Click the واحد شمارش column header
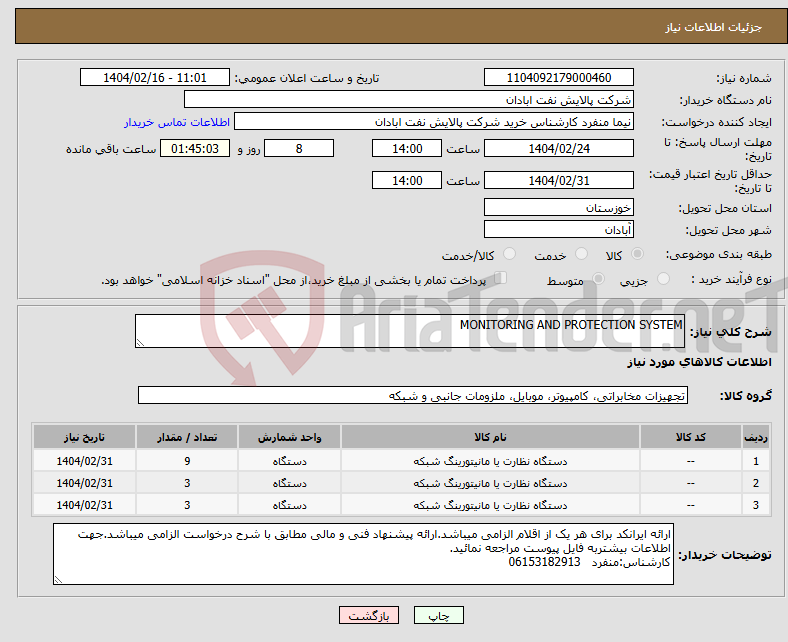 (289, 437)
